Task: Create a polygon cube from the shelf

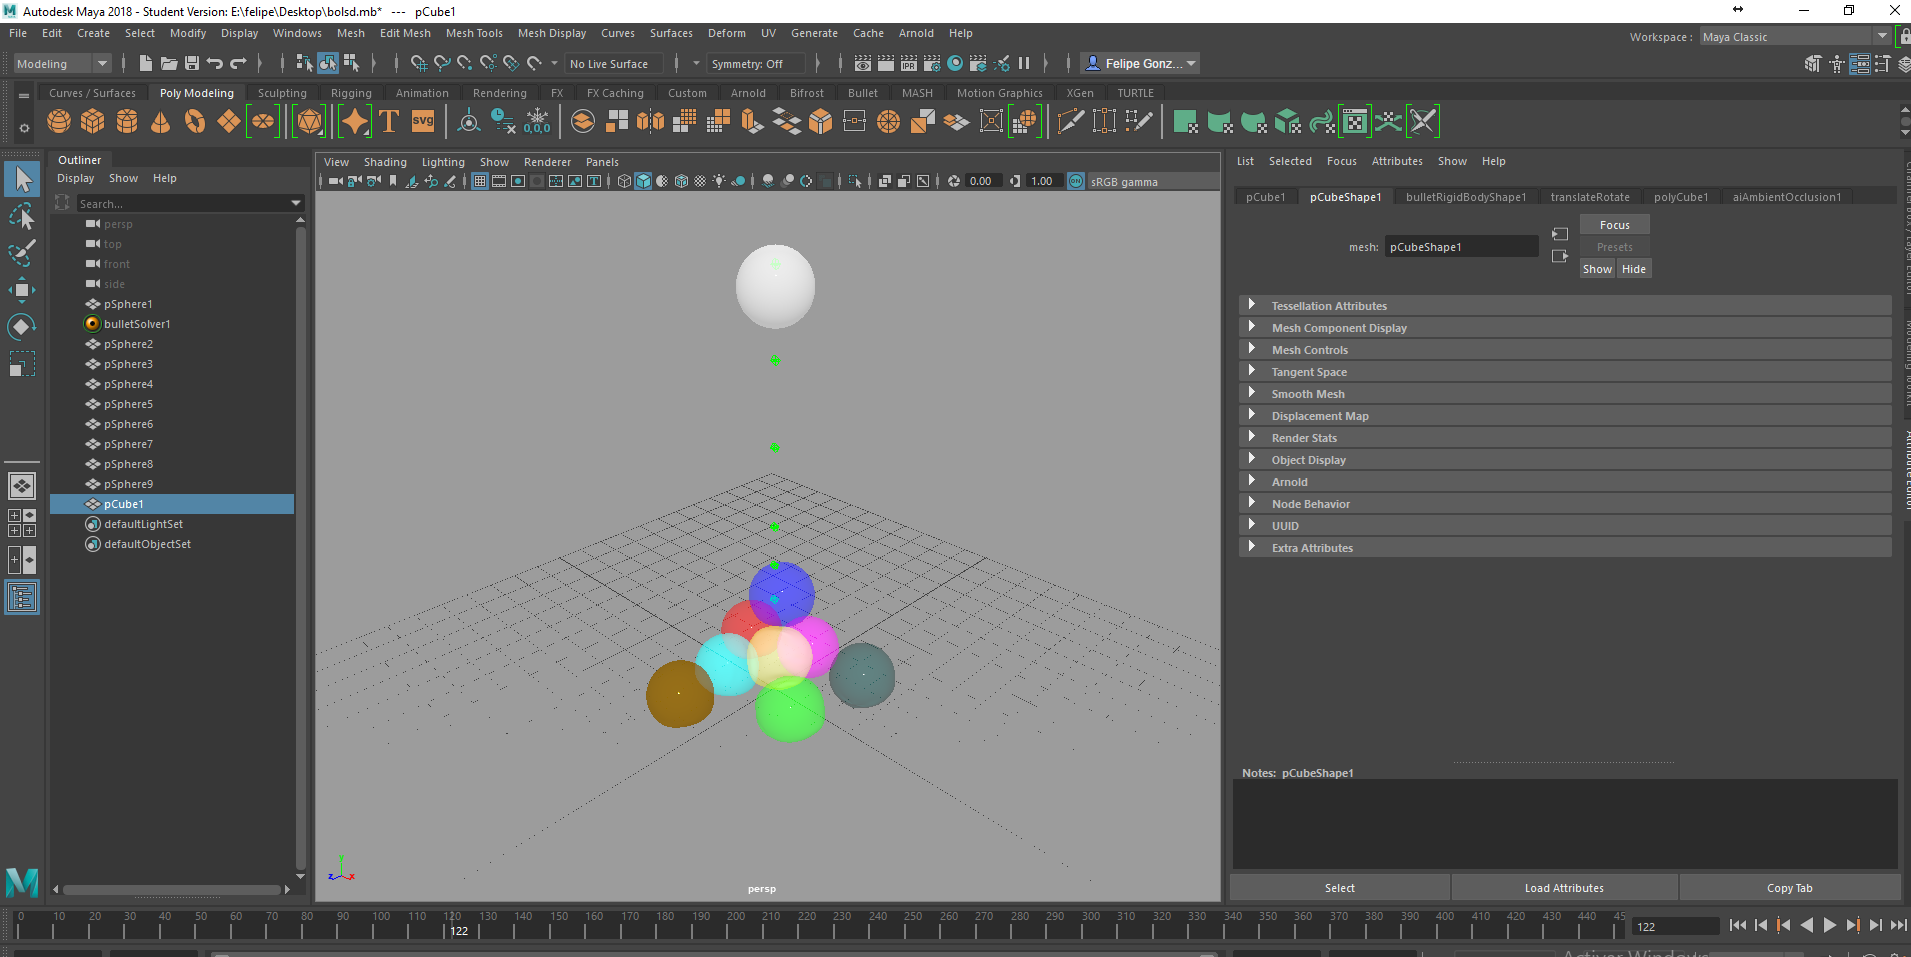Action: pyautogui.click(x=92, y=121)
